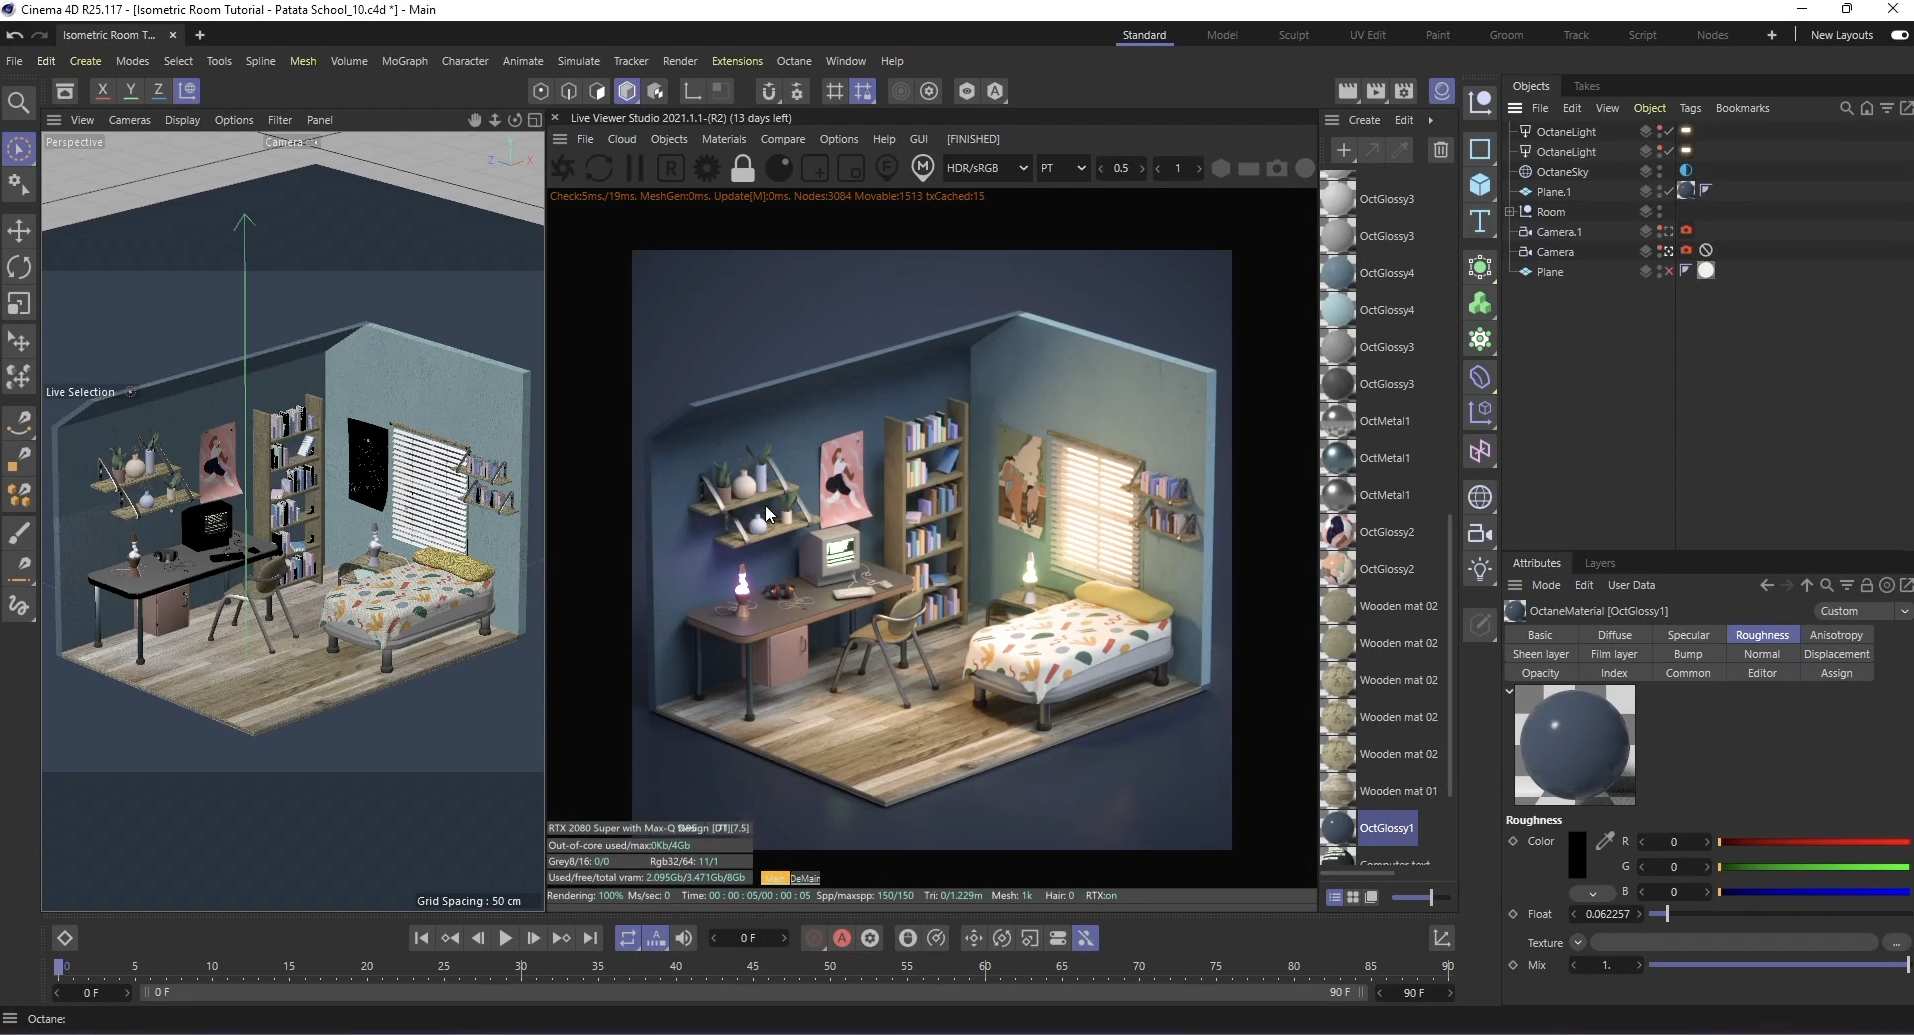
Task: Click the Specular channel button in material editor
Action: (x=1689, y=634)
